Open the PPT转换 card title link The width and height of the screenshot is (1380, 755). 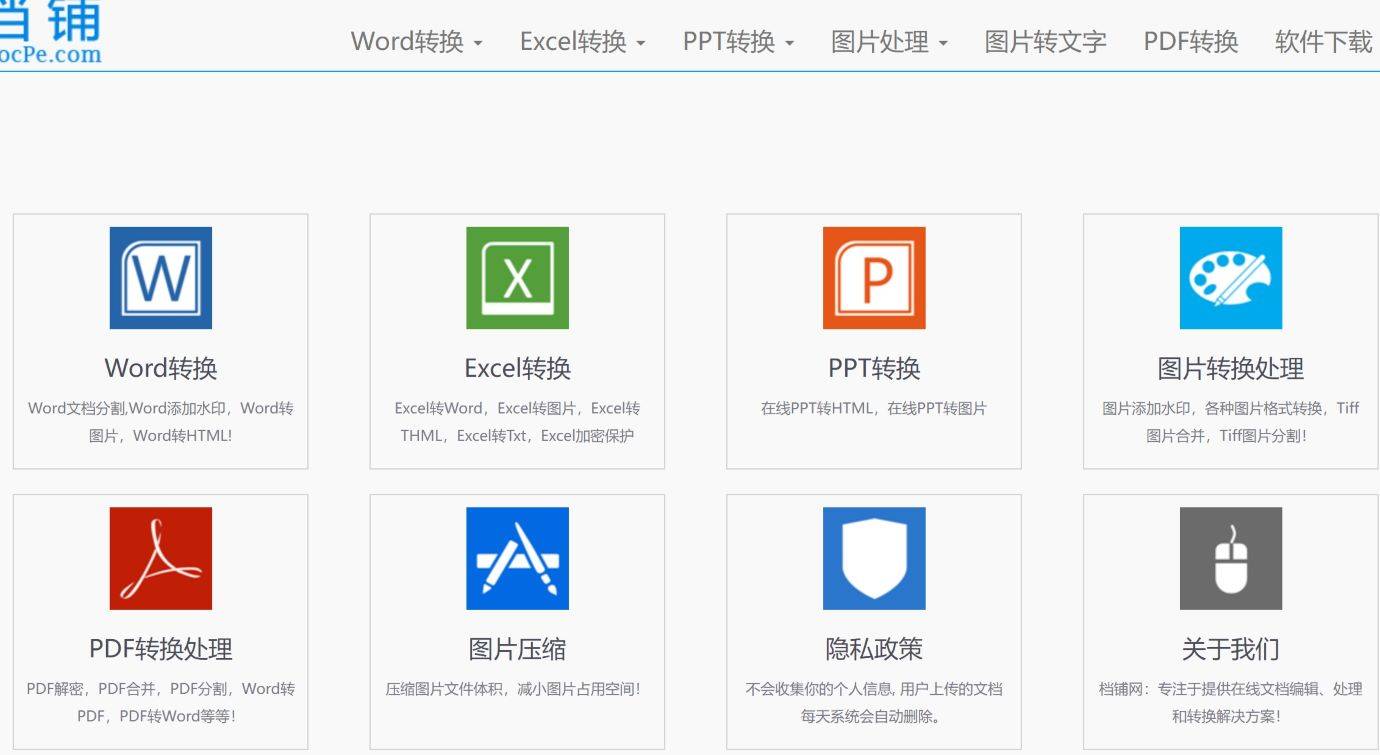coord(874,368)
